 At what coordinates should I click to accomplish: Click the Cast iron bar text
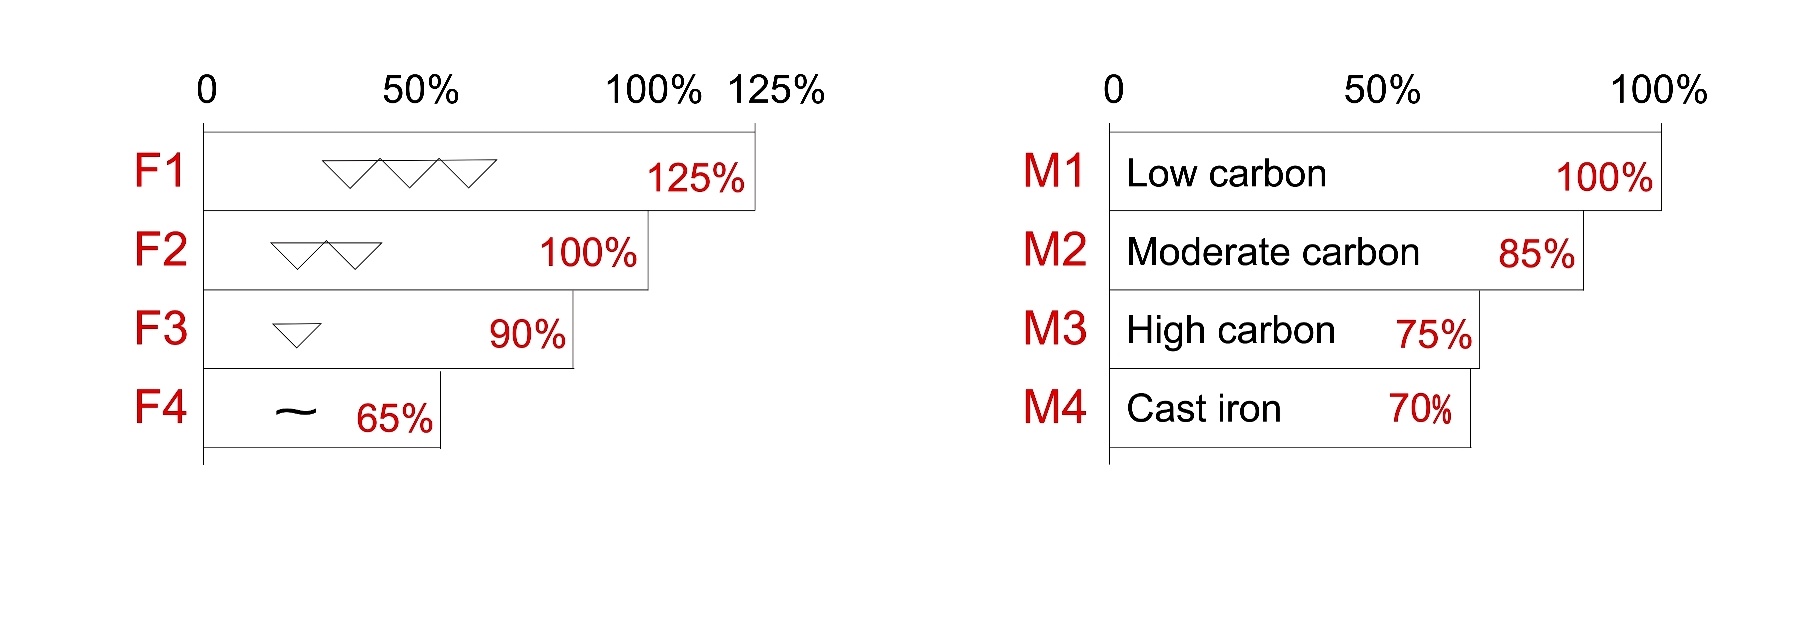point(1204,409)
